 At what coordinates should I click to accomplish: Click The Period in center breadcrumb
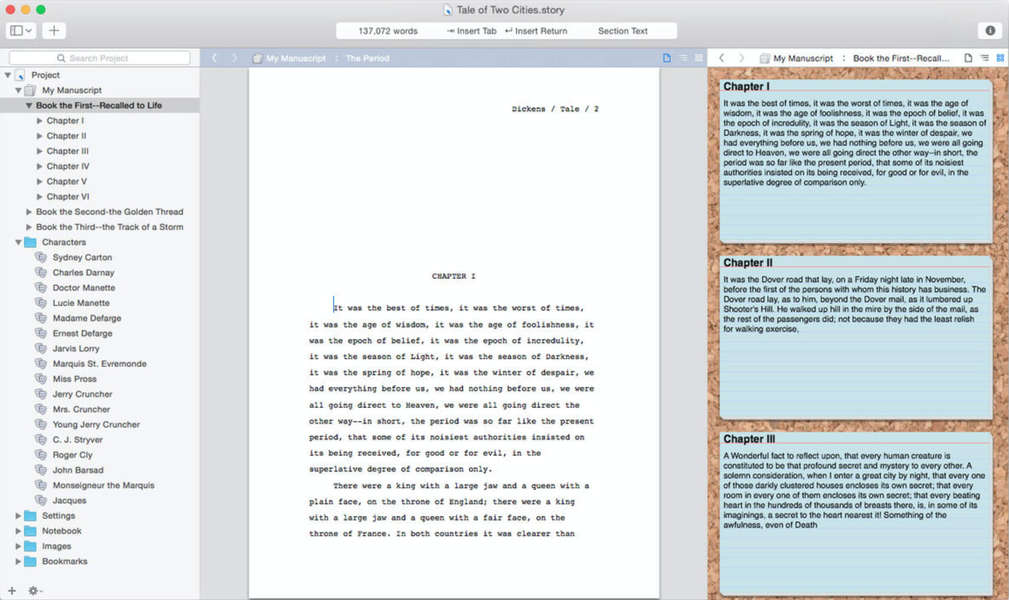click(367, 59)
